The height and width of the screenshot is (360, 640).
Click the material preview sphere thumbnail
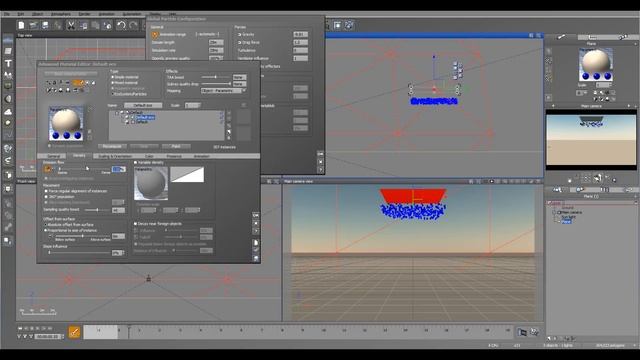click(x=66, y=123)
